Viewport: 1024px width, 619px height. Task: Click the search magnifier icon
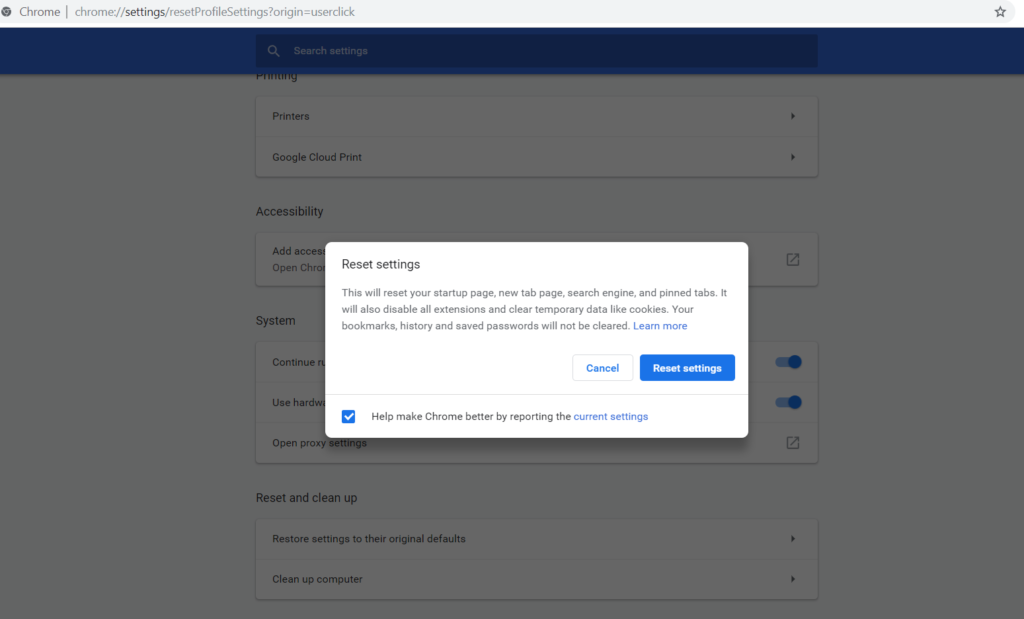[x=274, y=51]
